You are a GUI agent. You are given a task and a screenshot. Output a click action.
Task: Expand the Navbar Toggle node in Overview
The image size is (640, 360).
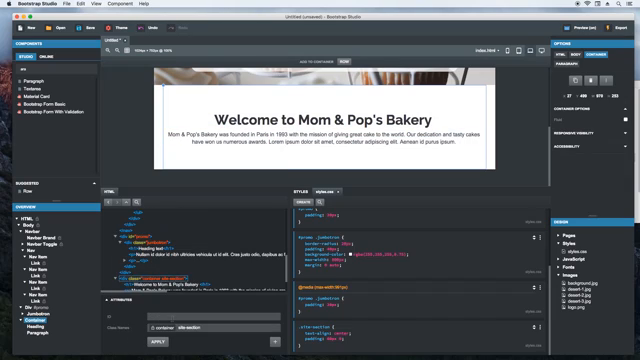[22, 244]
